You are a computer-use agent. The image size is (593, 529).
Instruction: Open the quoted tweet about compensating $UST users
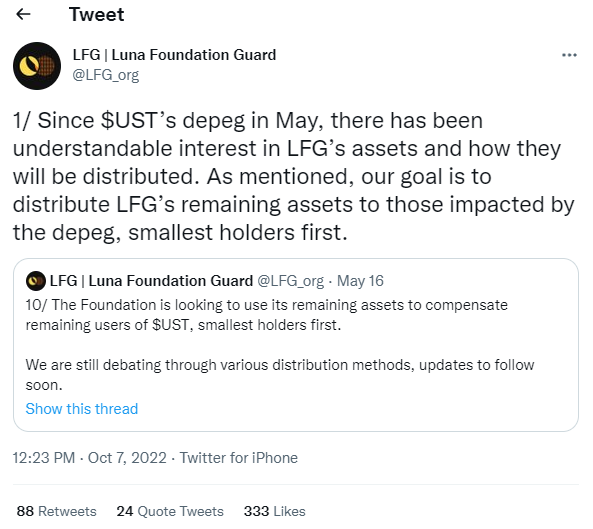(x=296, y=345)
